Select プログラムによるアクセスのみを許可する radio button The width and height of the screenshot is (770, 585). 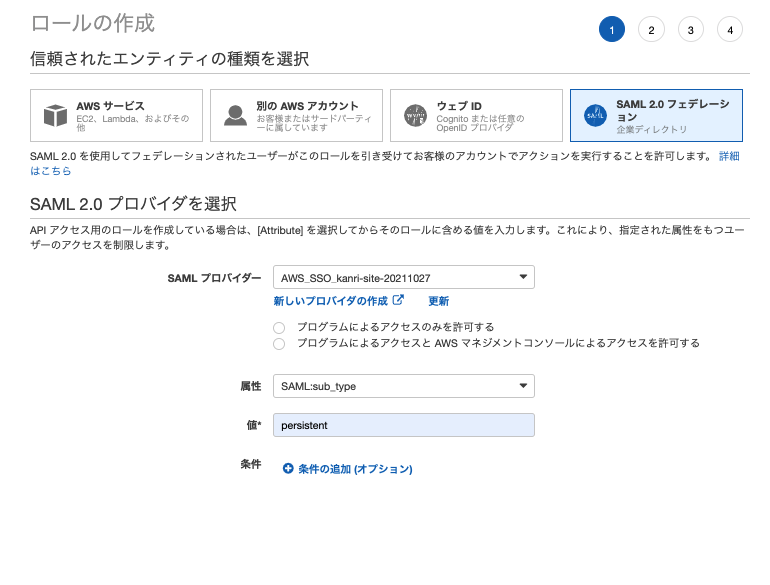pyautogui.click(x=279, y=328)
